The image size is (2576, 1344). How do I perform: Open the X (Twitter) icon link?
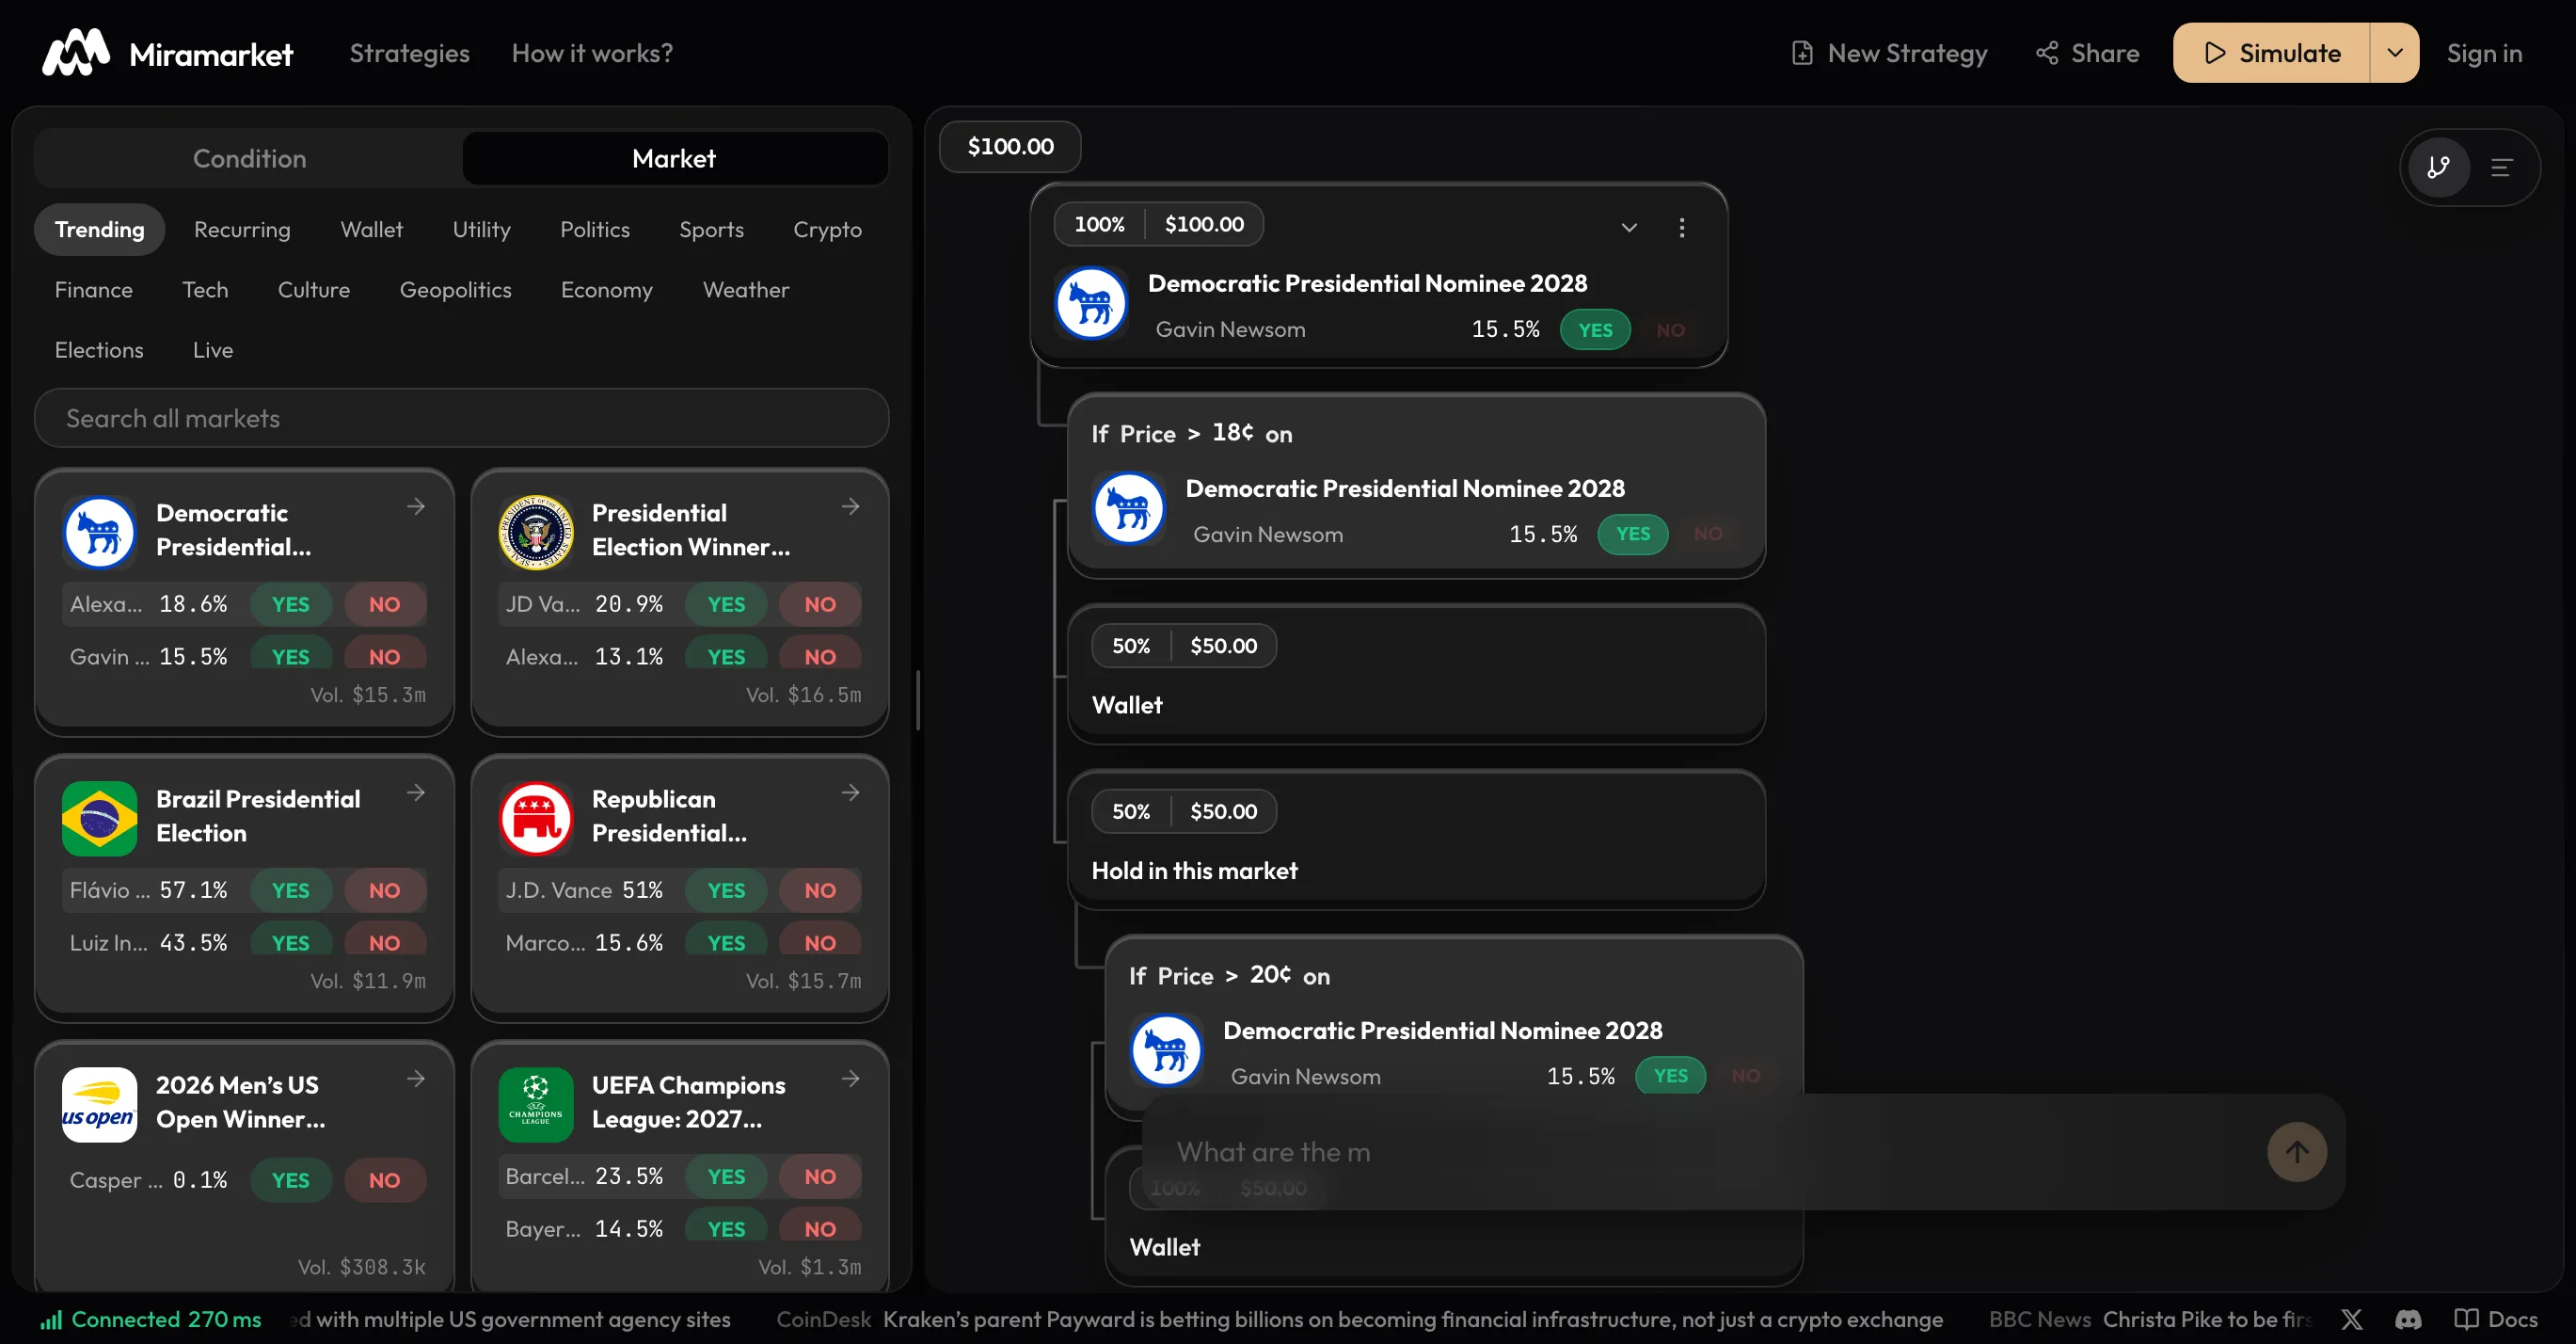pyautogui.click(x=2351, y=1319)
